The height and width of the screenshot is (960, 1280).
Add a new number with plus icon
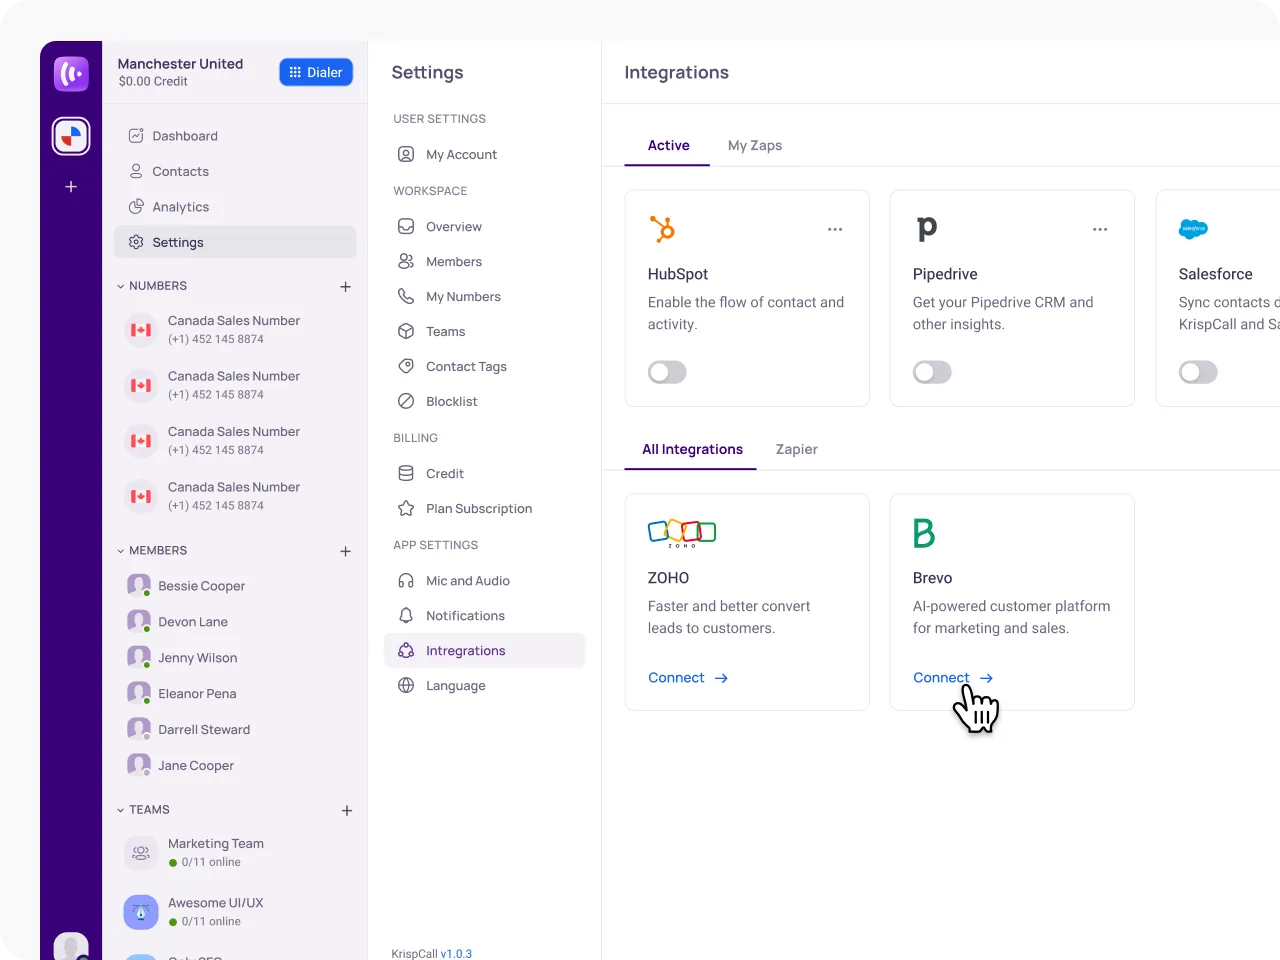(x=346, y=287)
